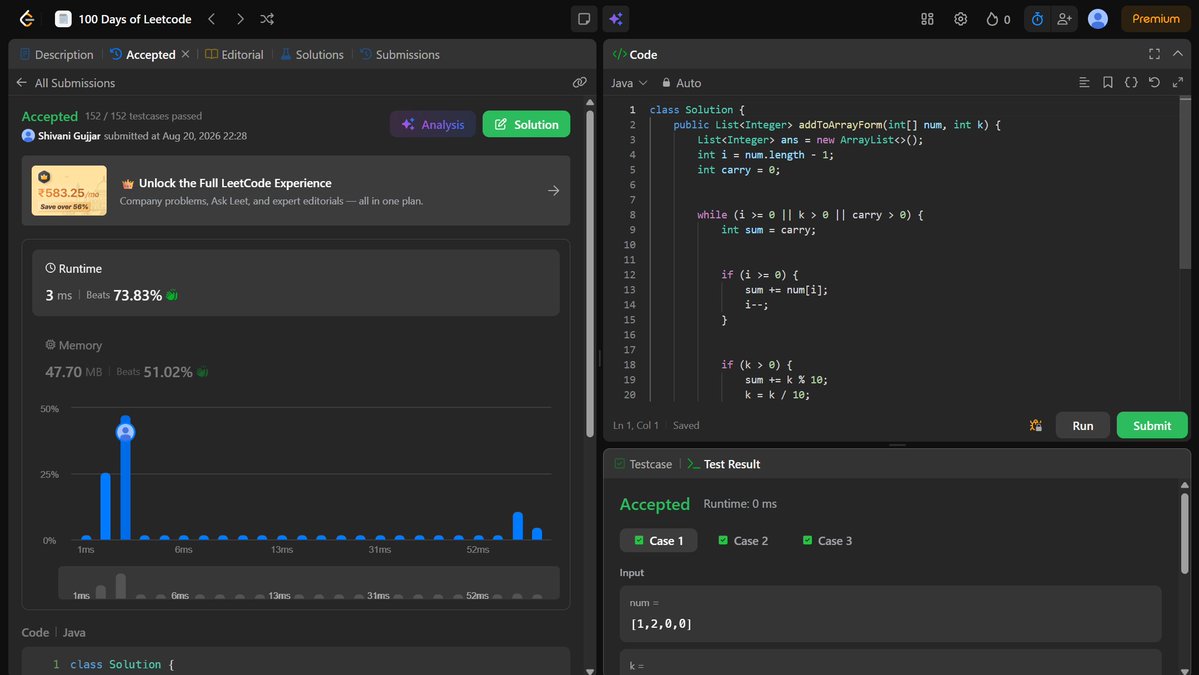
Task: Open settings gear icon
Action: (960, 19)
